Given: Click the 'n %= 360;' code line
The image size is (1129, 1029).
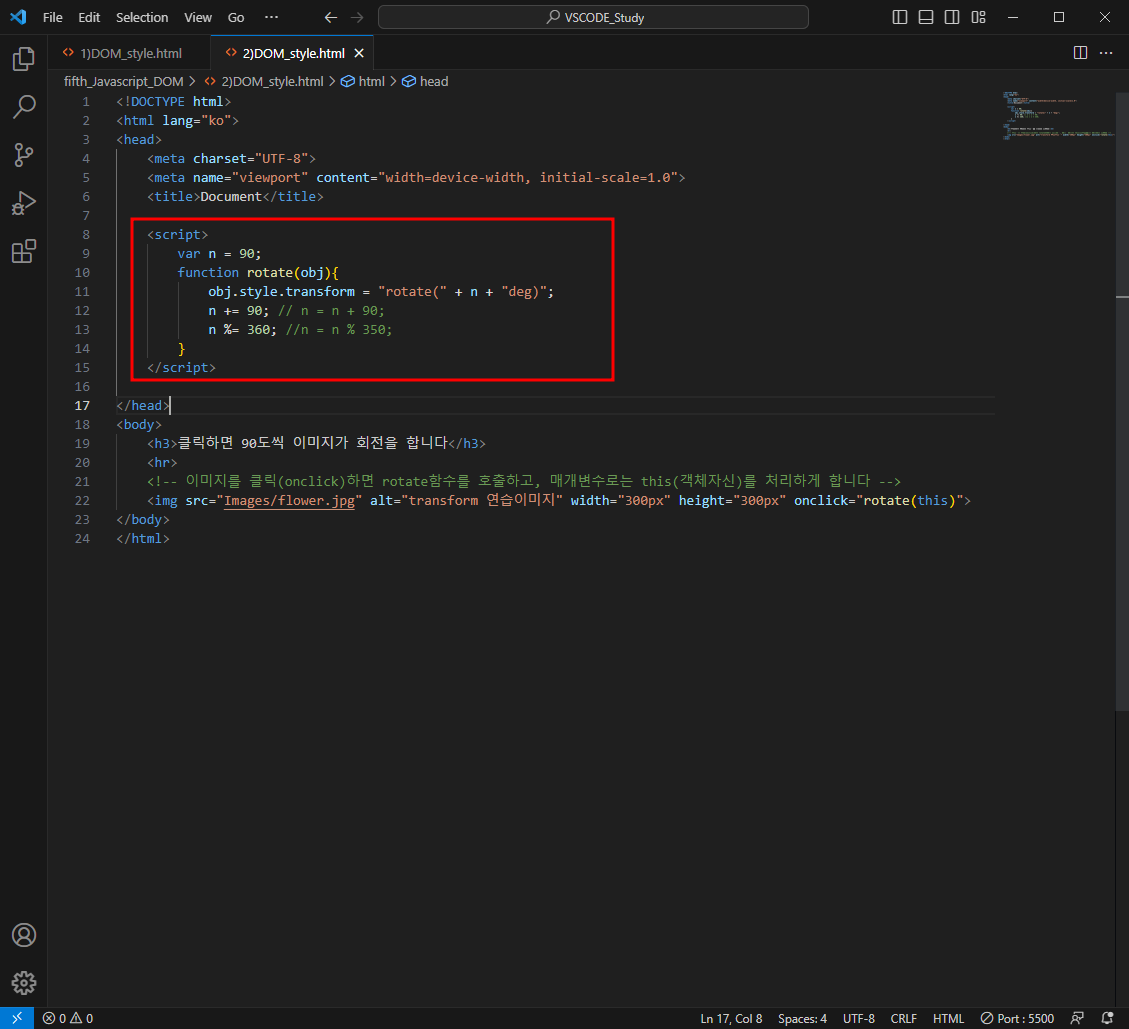Looking at the screenshot, I should 243,330.
